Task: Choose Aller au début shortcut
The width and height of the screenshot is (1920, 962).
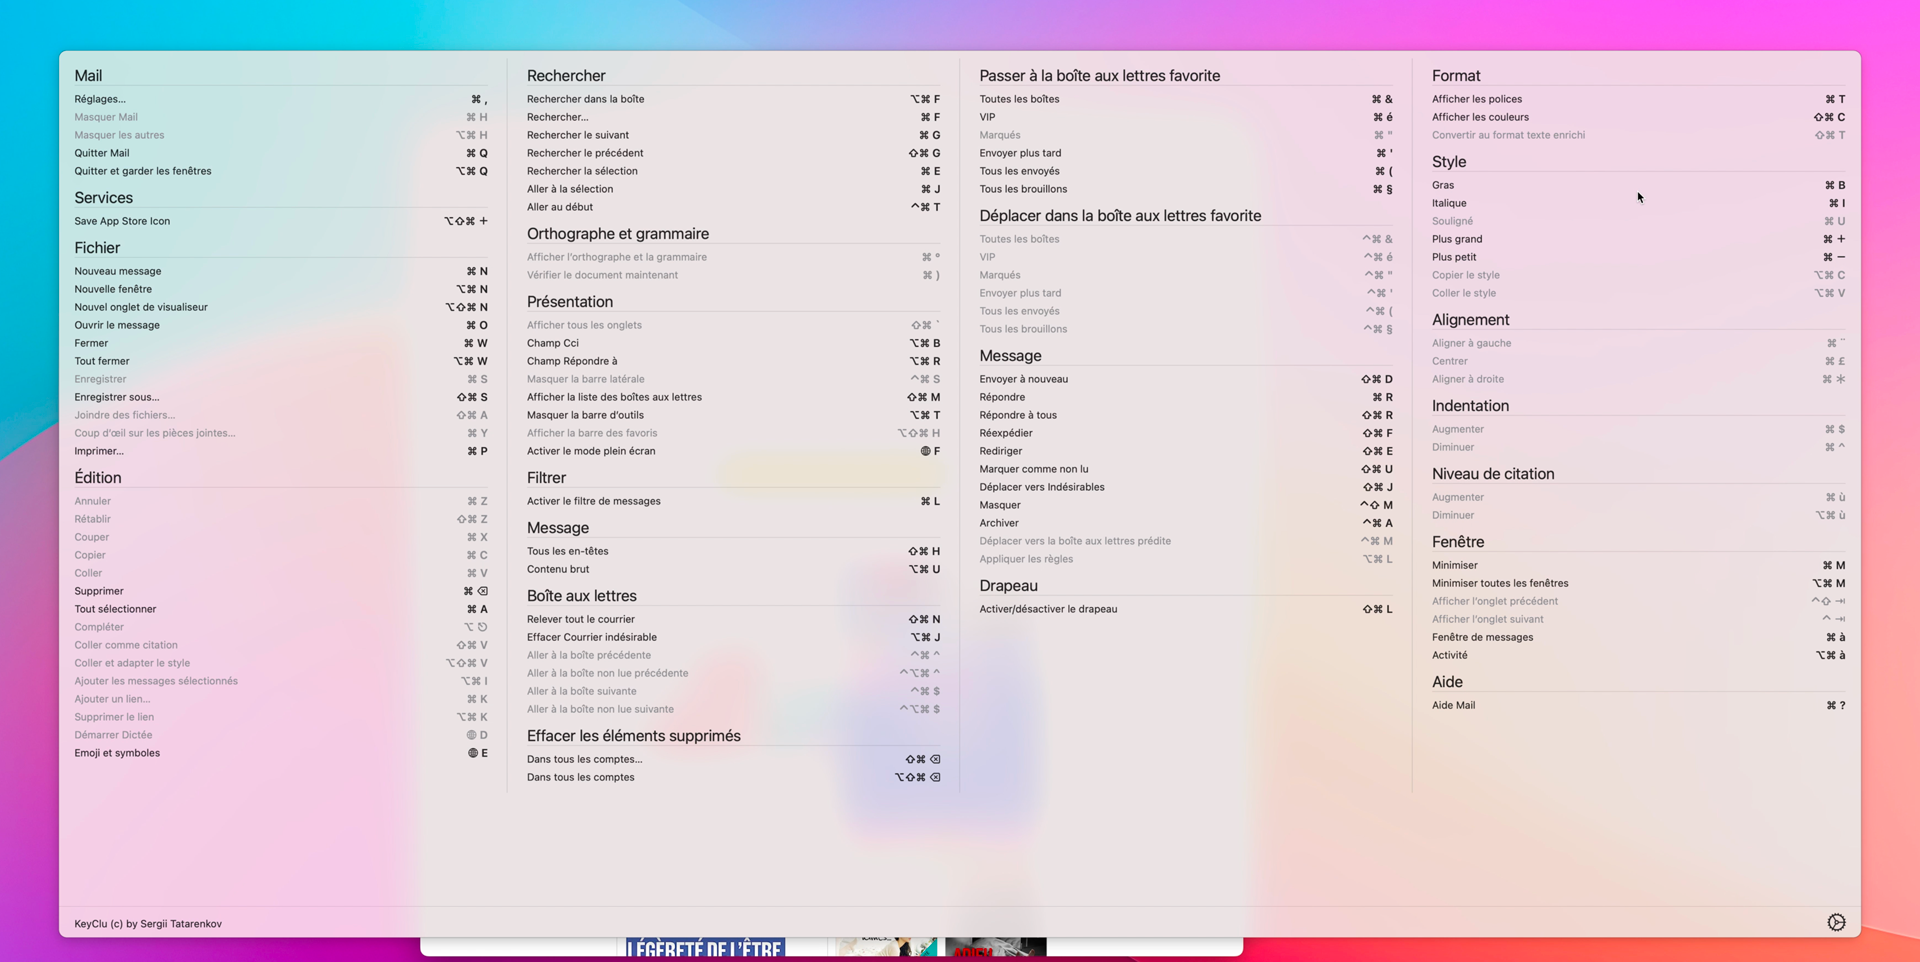Action: [x=734, y=207]
